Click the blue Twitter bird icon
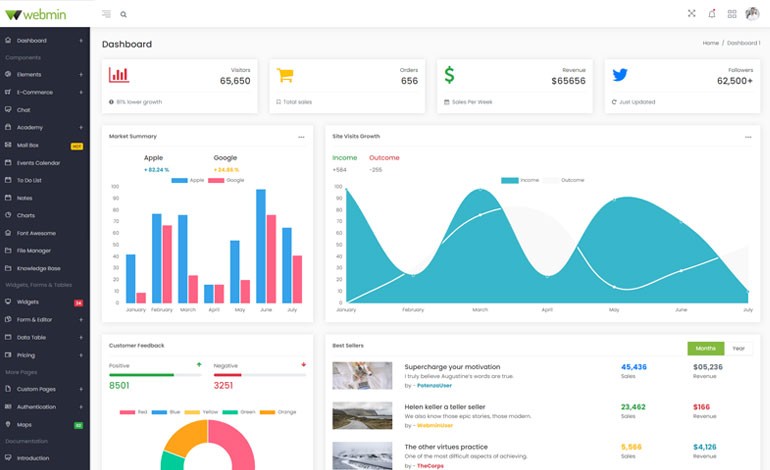Image resolution: width=770 pixels, height=470 pixels. (620, 75)
